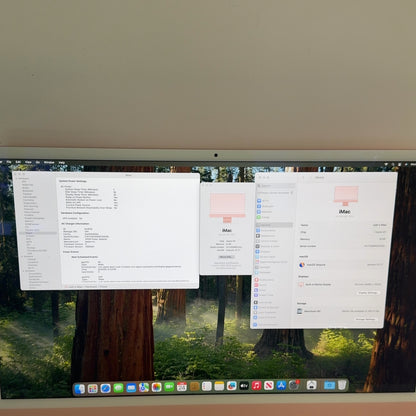Open Calendar from the dock
Viewport: 416px width, 416px height.
click(x=182, y=387)
